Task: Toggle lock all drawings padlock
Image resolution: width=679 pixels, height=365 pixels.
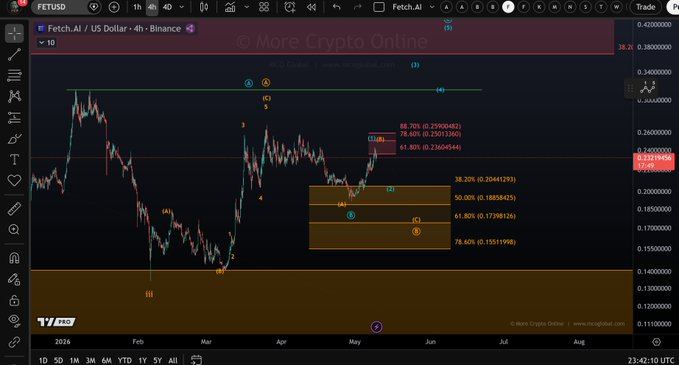Action: (x=14, y=300)
